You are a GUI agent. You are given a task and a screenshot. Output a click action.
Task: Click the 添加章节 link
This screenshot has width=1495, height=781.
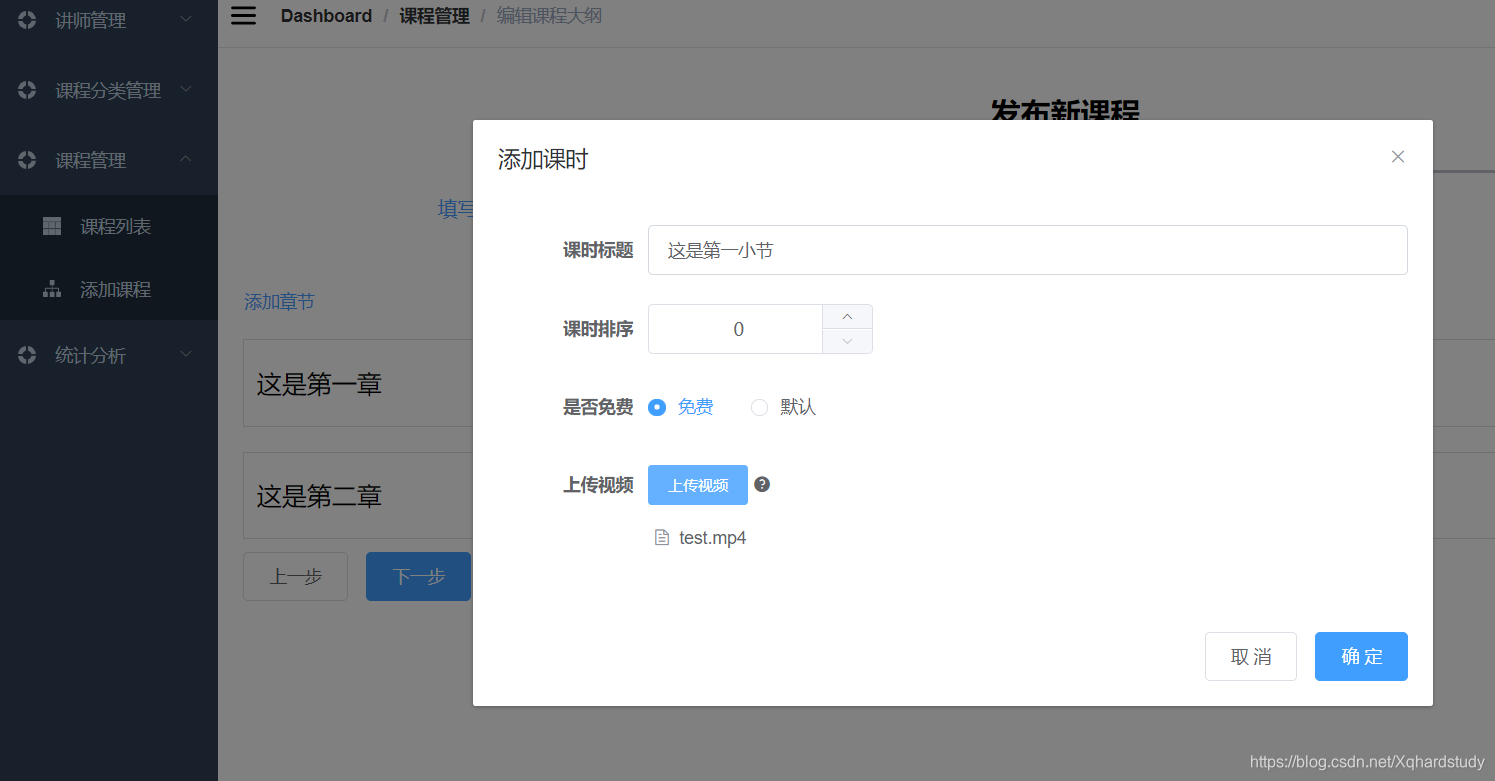click(x=279, y=301)
